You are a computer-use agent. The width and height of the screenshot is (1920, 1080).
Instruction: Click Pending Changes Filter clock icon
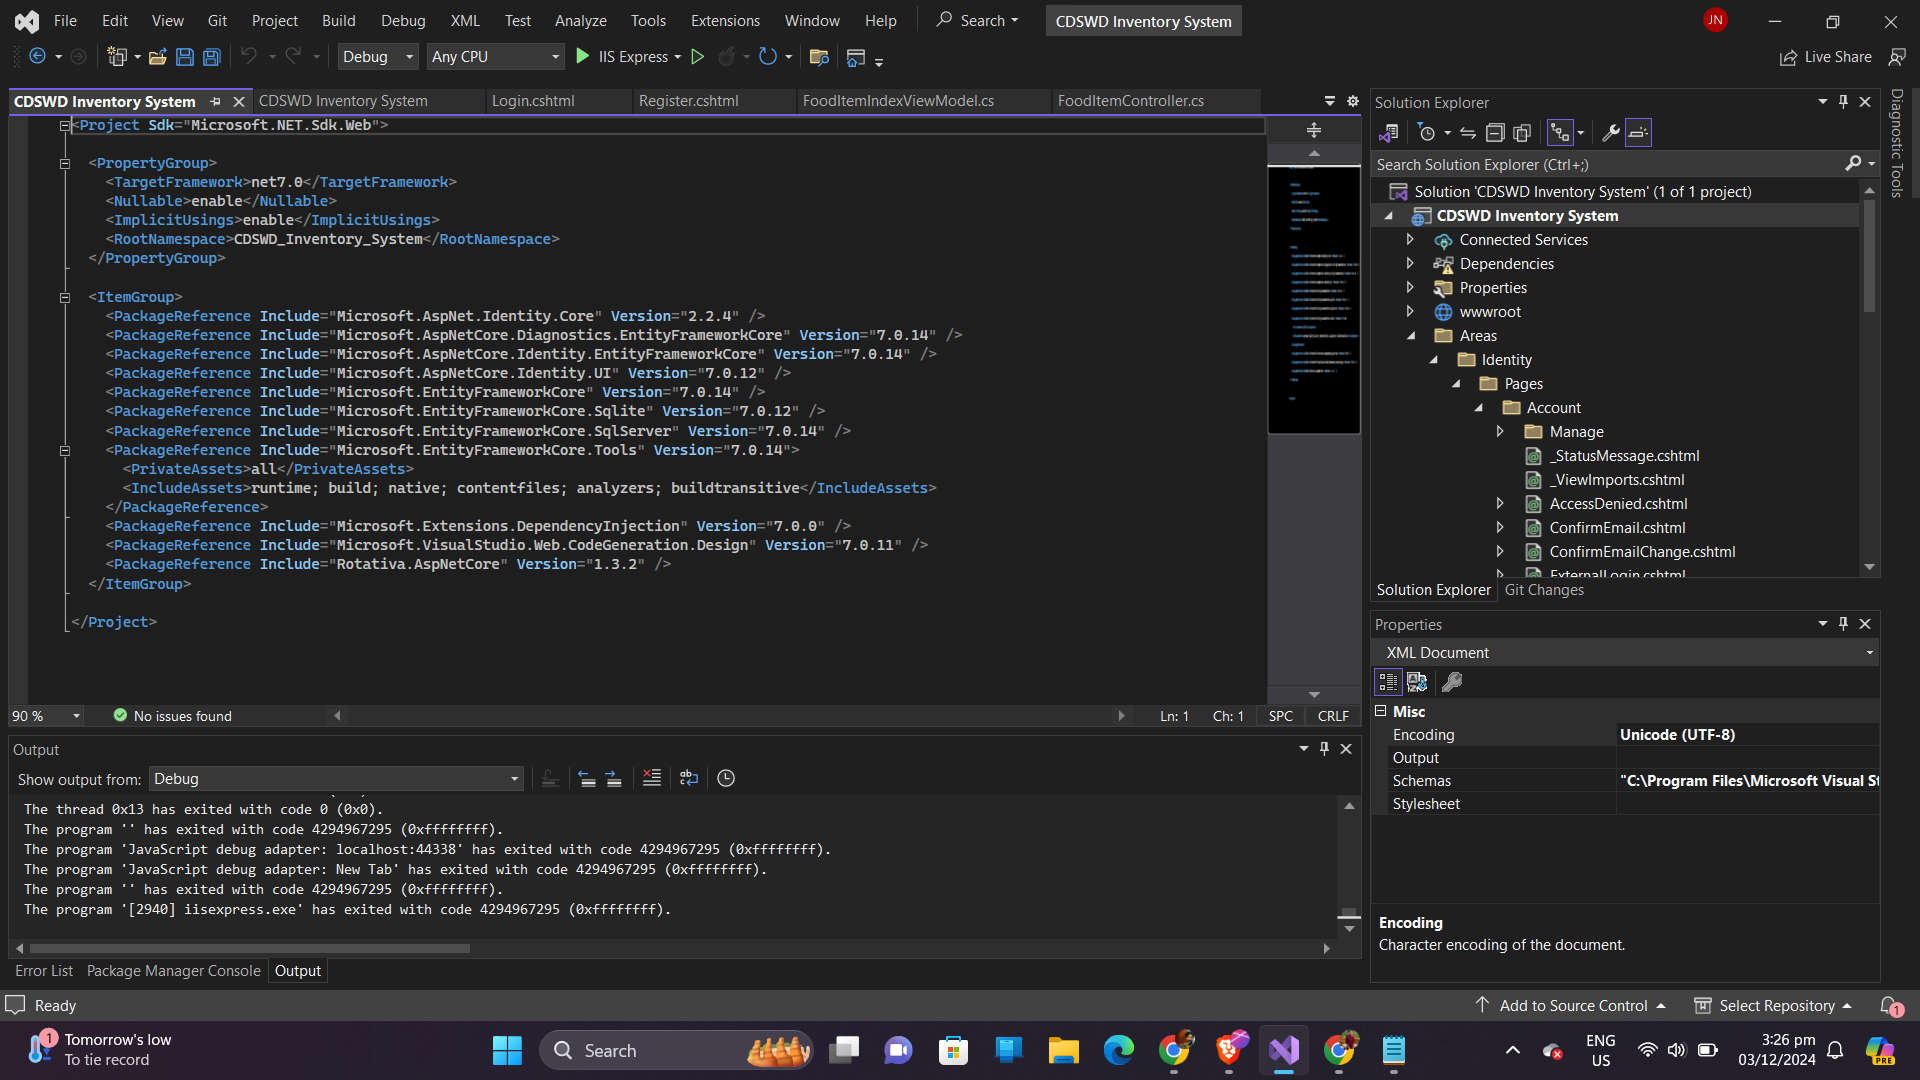[x=1427, y=133]
